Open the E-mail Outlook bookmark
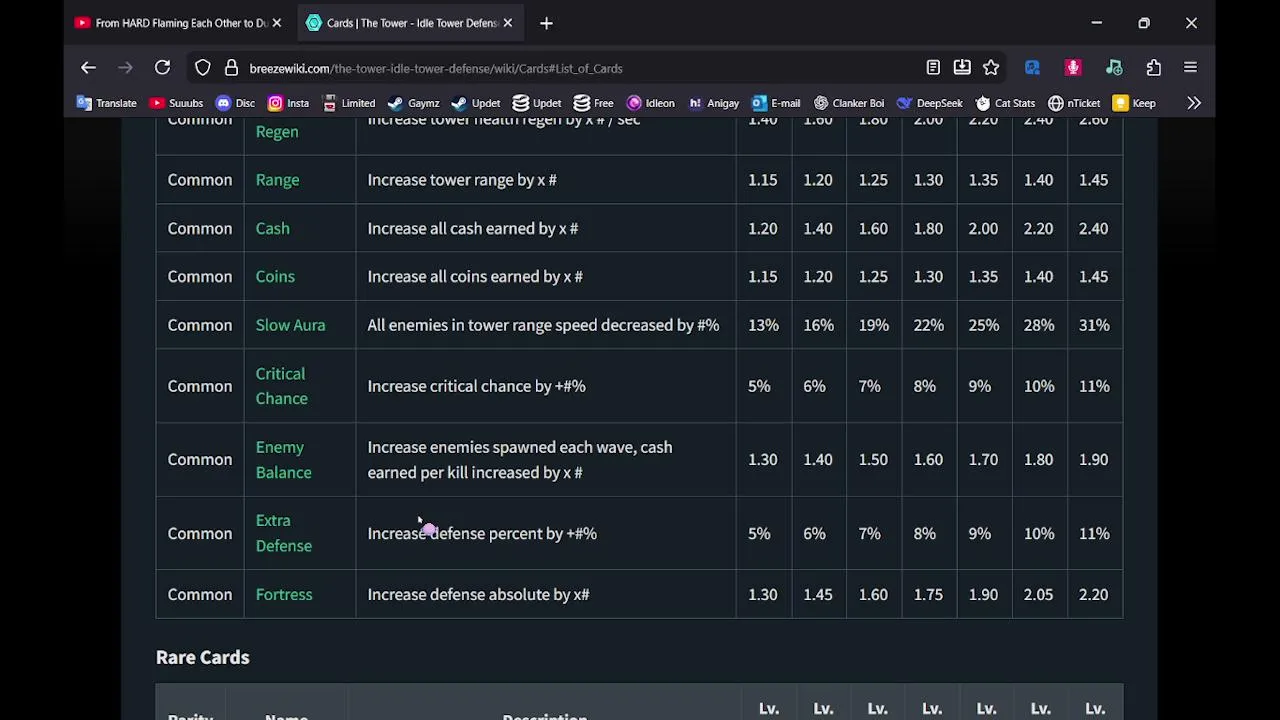Image resolution: width=1280 pixels, height=720 pixels. click(776, 103)
